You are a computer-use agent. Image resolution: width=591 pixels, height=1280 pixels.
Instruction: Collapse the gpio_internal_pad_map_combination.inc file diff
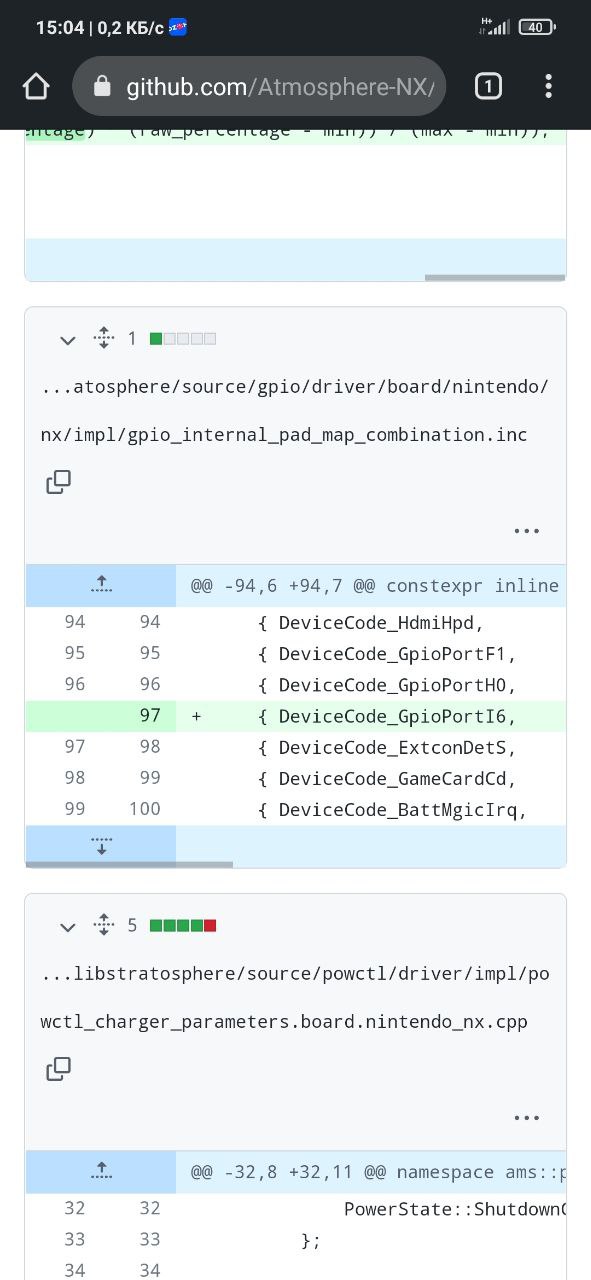pyautogui.click(x=68, y=340)
